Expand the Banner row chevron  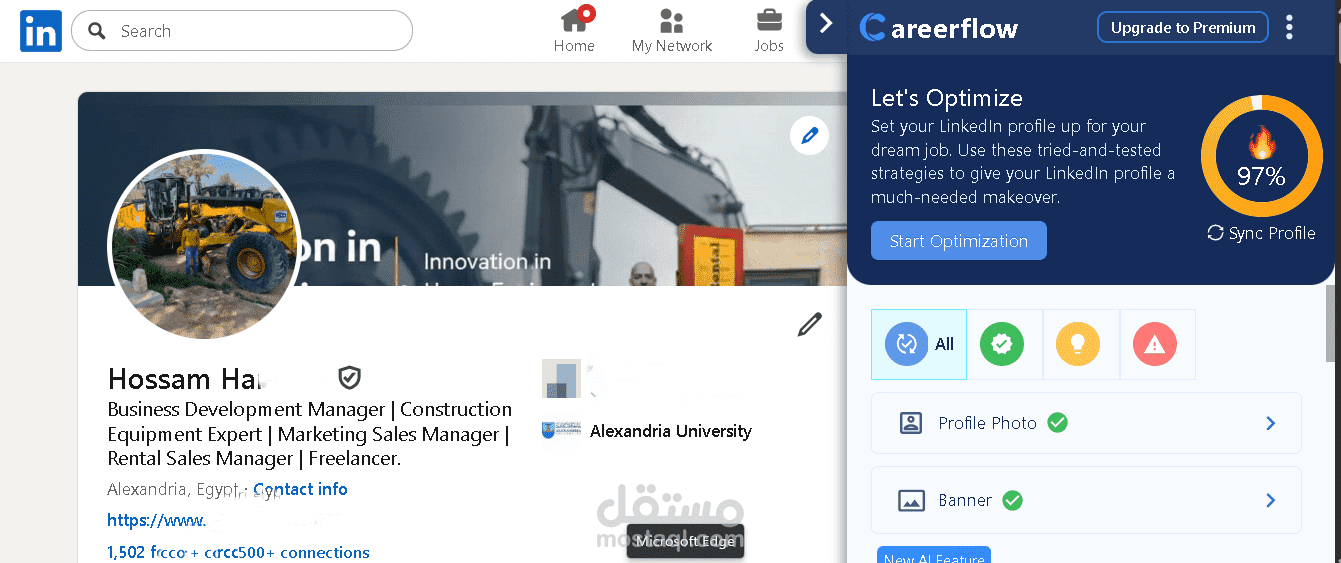(1271, 500)
